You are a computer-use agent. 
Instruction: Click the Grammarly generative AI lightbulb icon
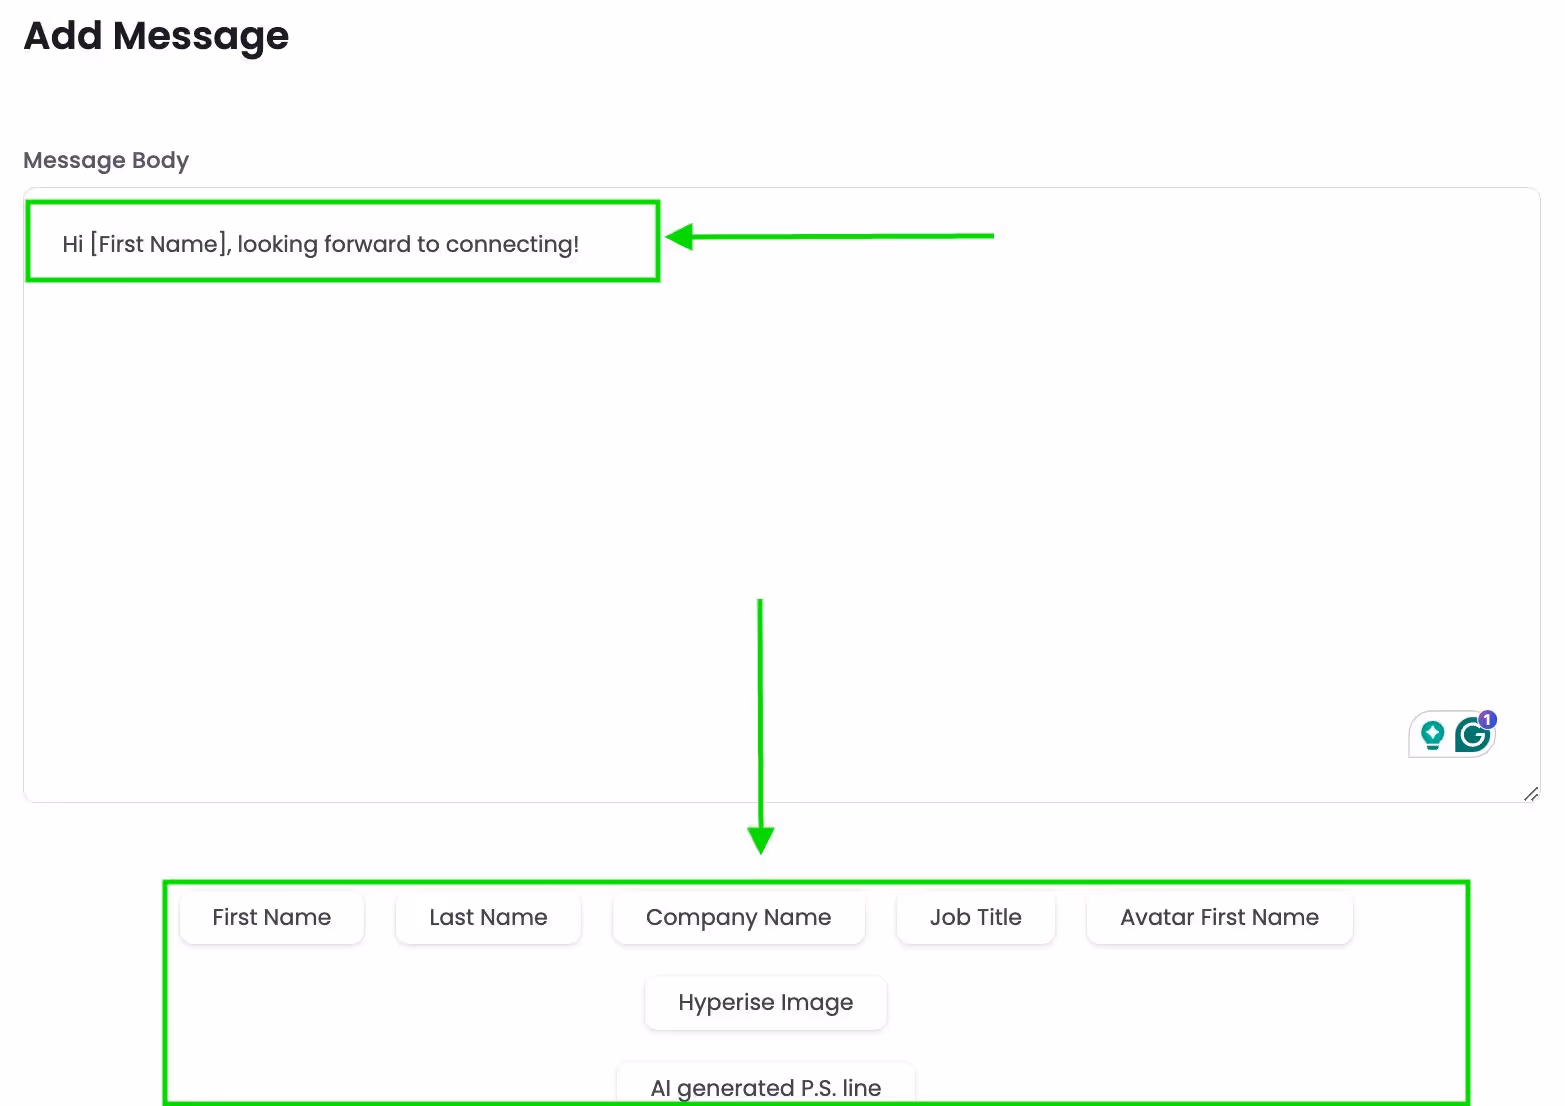(1433, 734)
